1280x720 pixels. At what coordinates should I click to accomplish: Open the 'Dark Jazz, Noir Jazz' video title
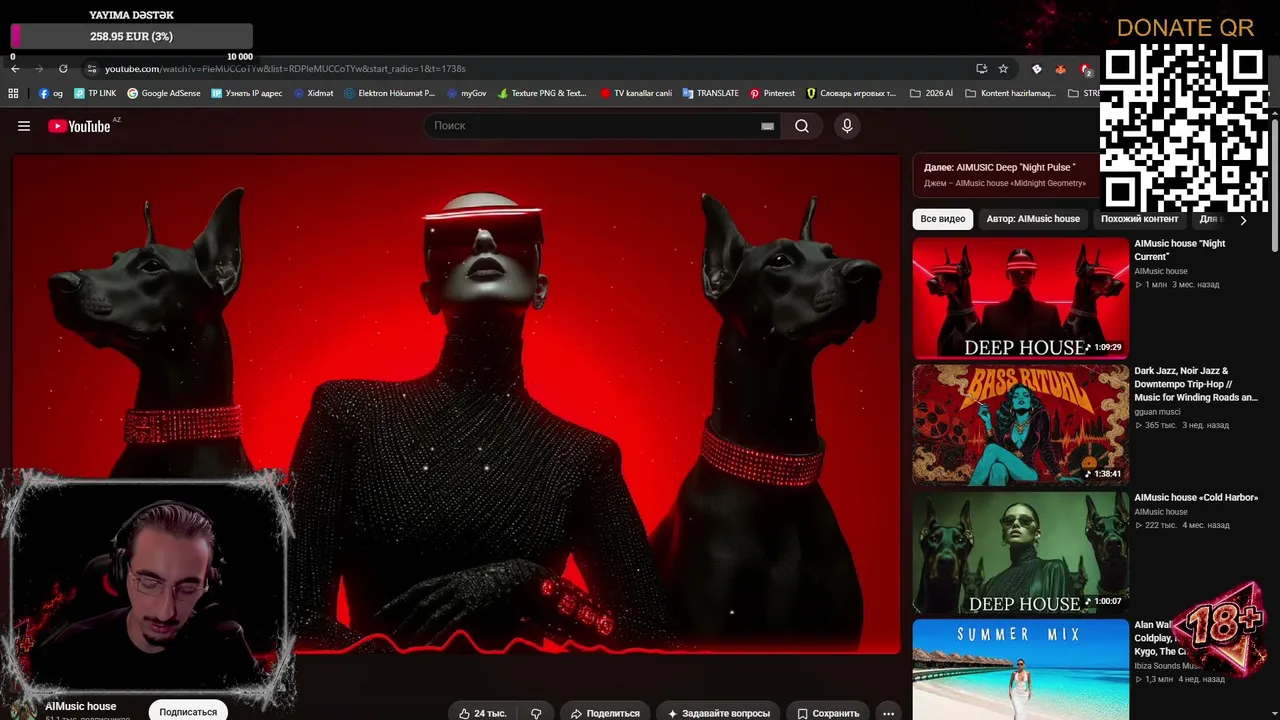tap(1196, 384)
